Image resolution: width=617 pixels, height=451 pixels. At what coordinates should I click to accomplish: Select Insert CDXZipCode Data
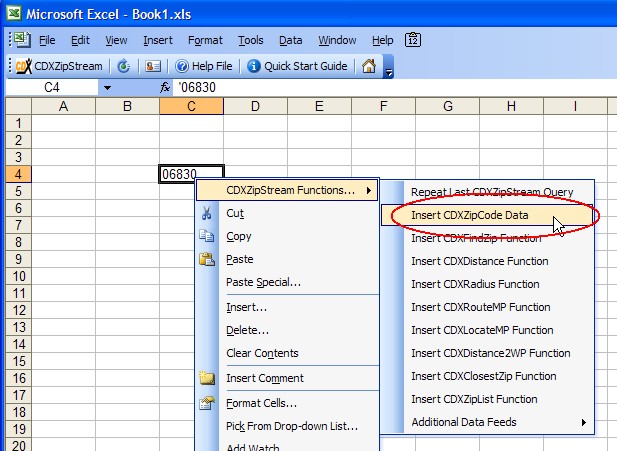click(488, 215)
